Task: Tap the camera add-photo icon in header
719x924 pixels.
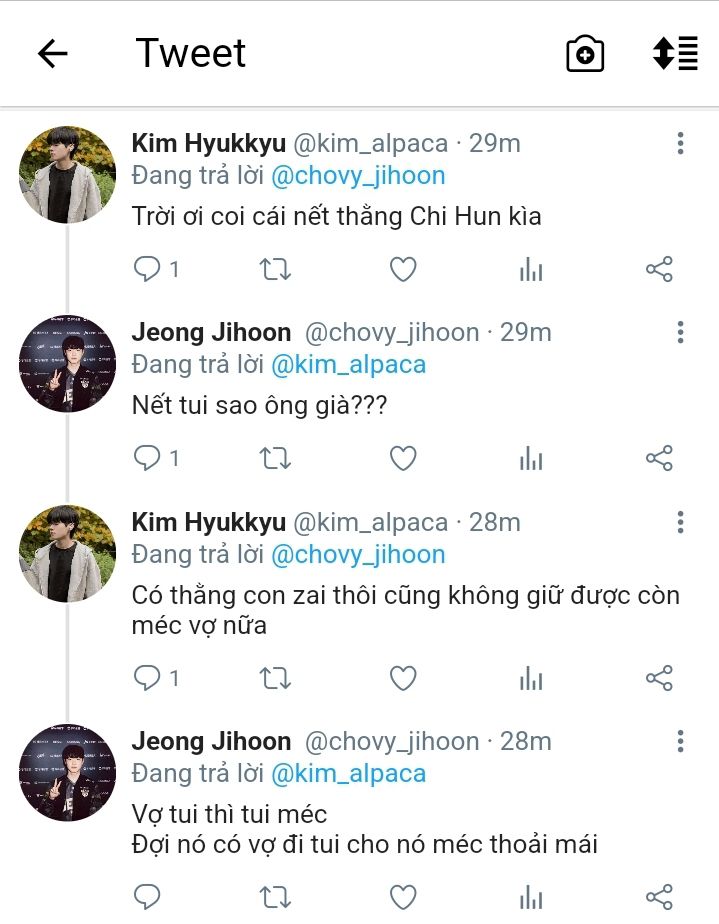Action: (585, 54)
